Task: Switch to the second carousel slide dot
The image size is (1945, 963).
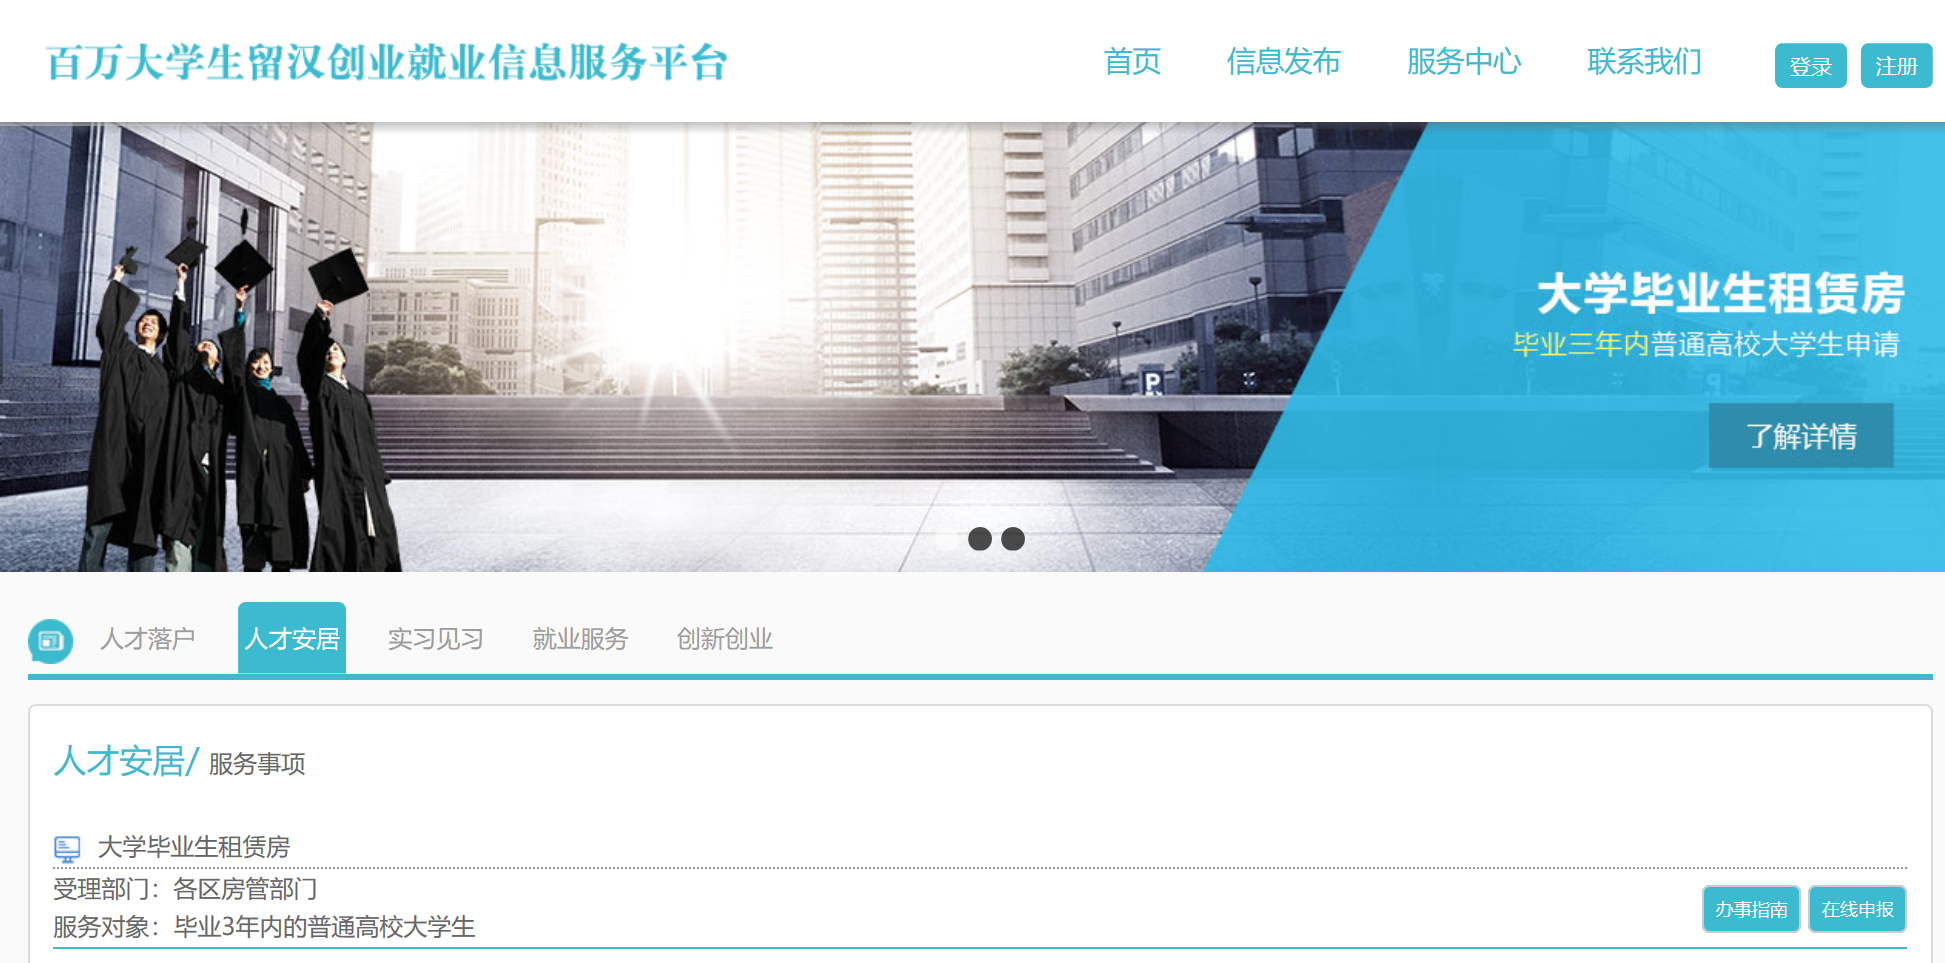Action: click(980, 539)
